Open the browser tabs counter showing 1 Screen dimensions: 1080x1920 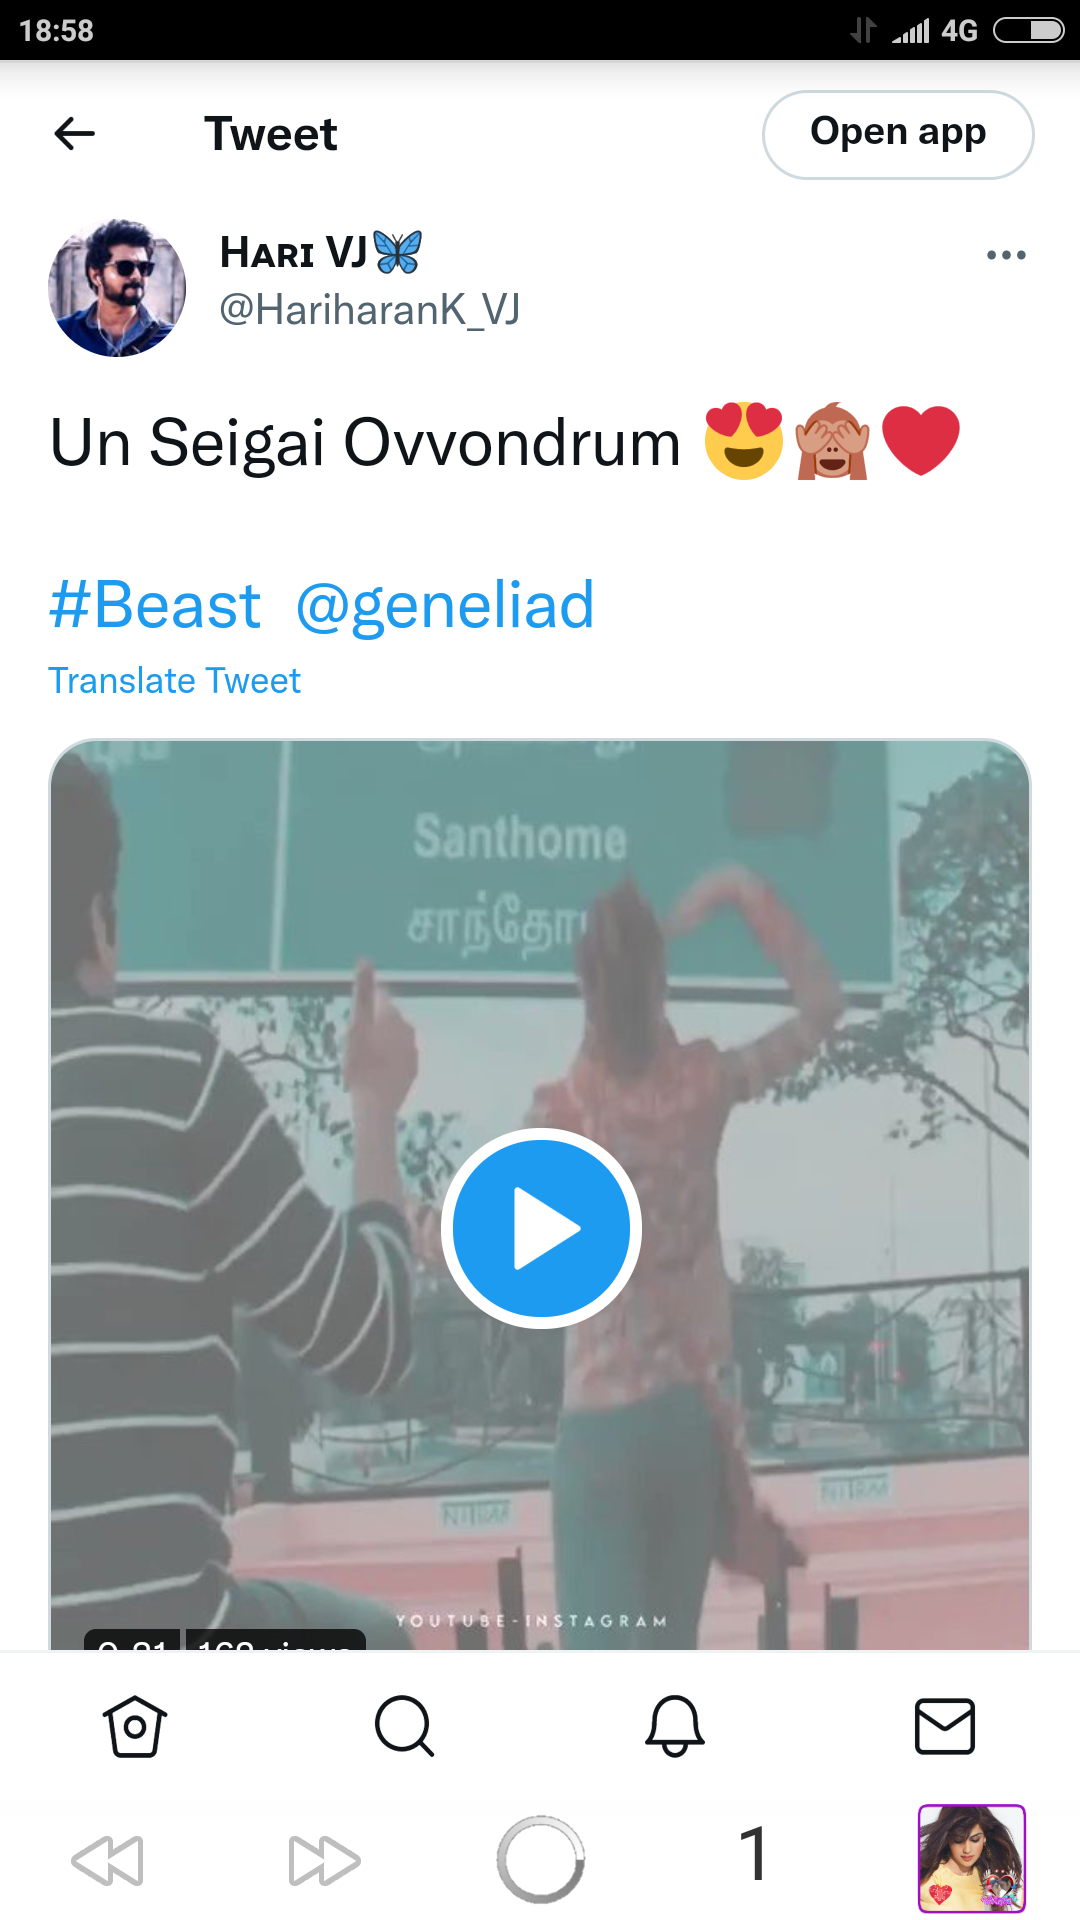coord(754,1853)
